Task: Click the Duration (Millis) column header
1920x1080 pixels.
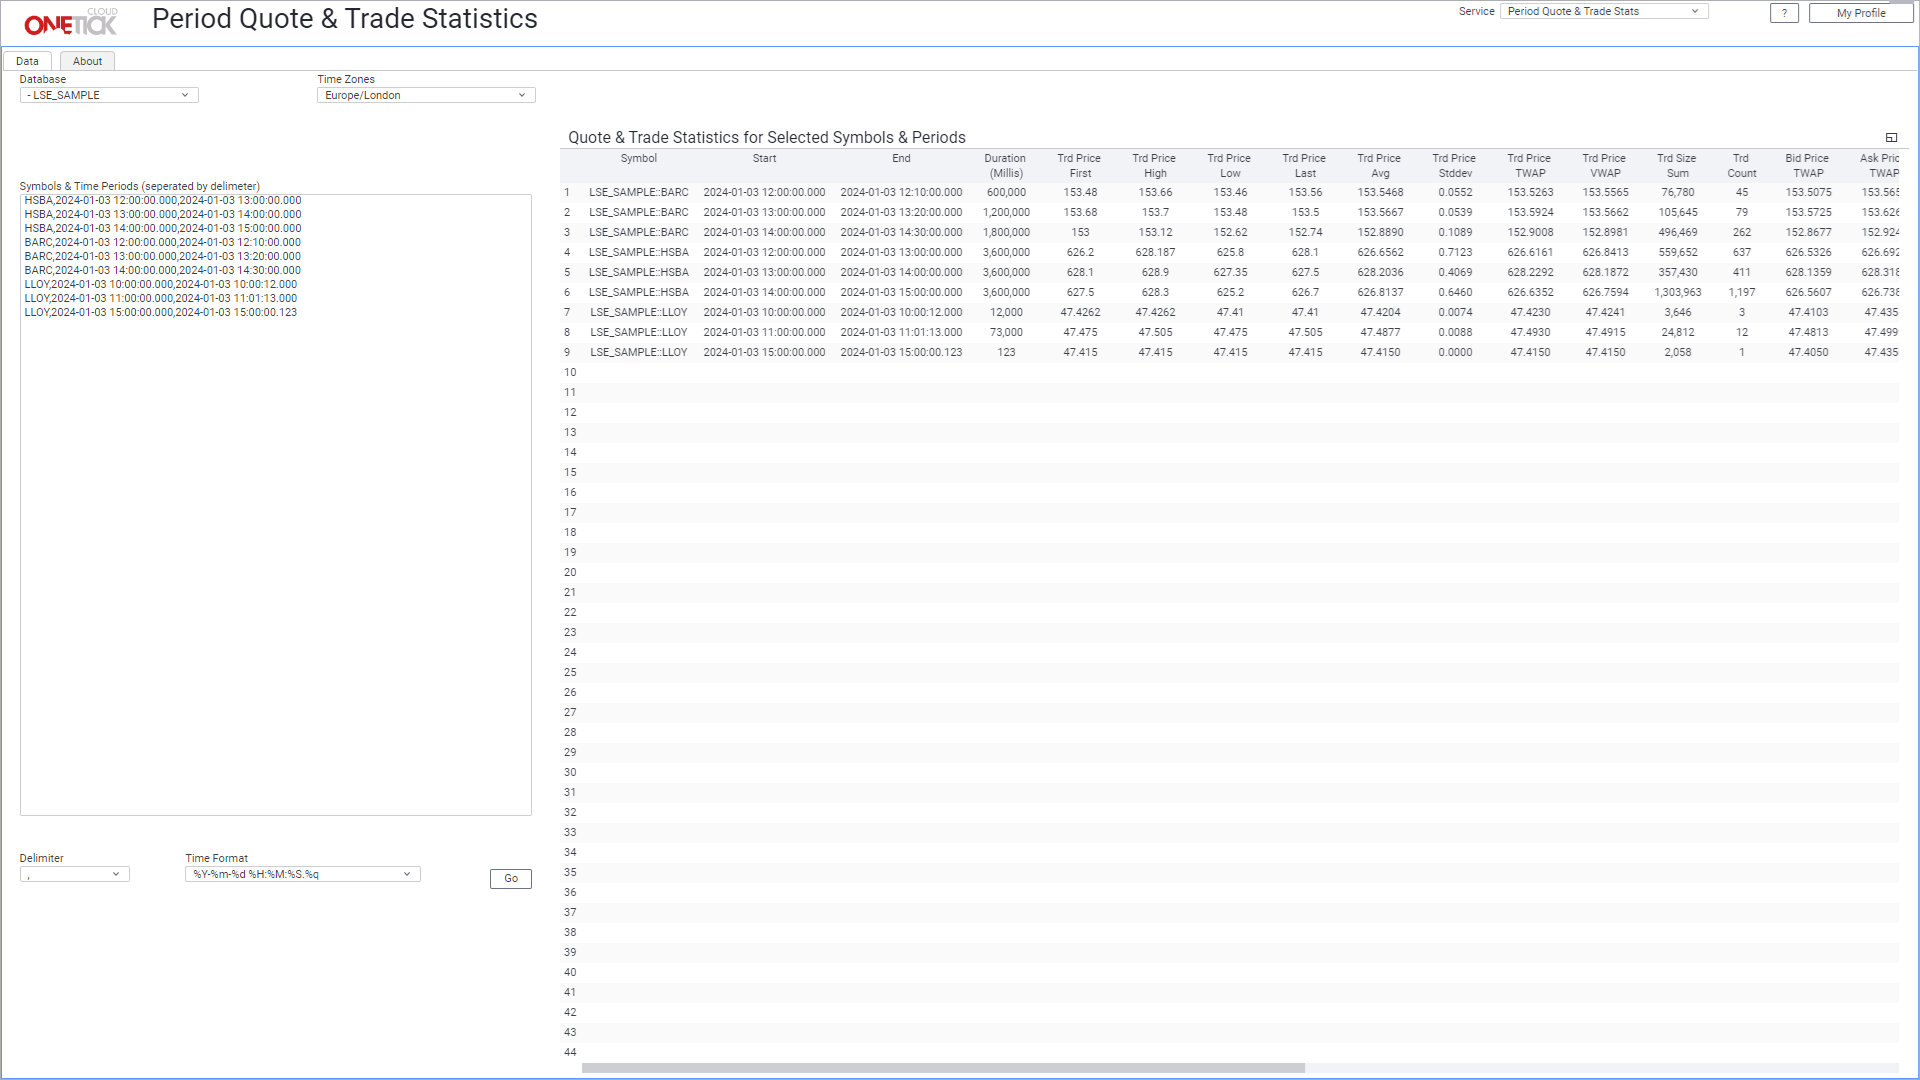Action: pyautogui.click(x=1004, y=166)
